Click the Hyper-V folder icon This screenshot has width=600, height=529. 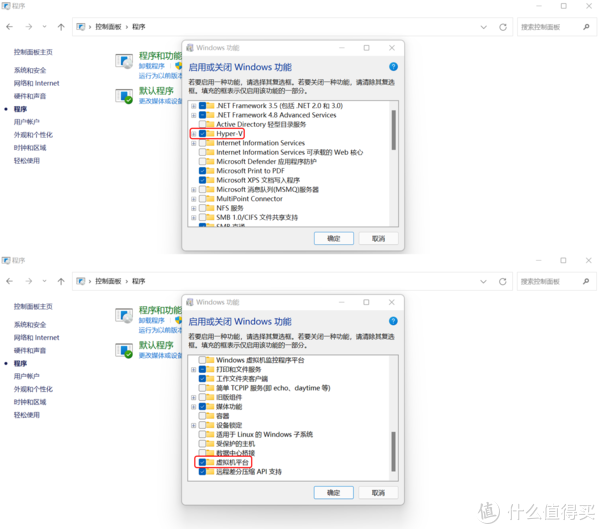point(211,134)
